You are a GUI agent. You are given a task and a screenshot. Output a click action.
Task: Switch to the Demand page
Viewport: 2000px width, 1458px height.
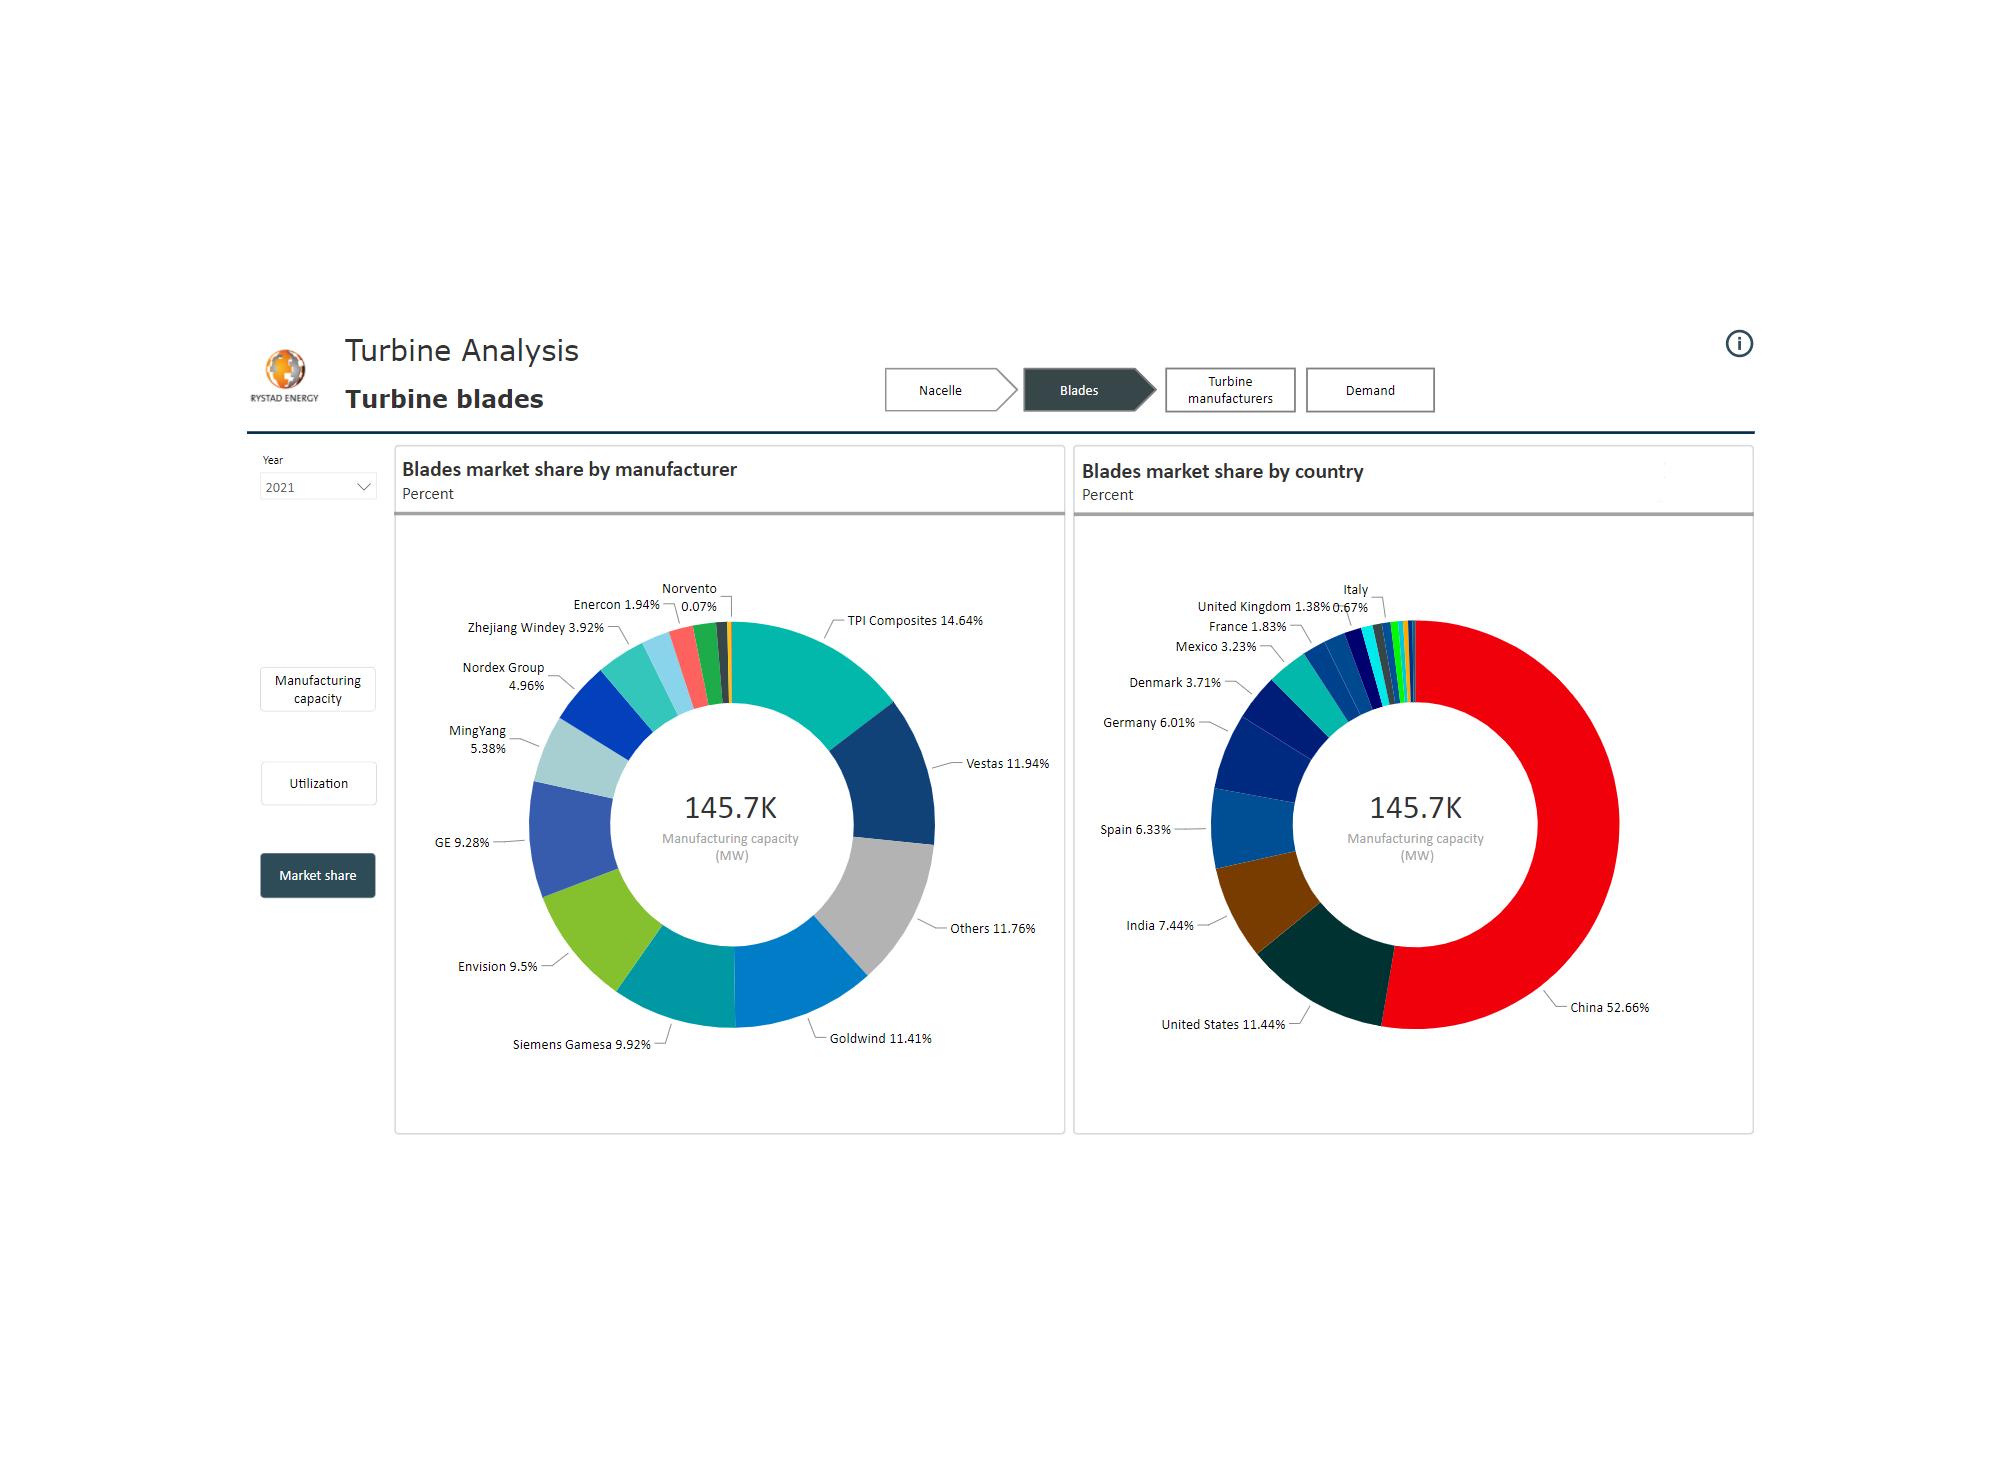coord(1370,390)
